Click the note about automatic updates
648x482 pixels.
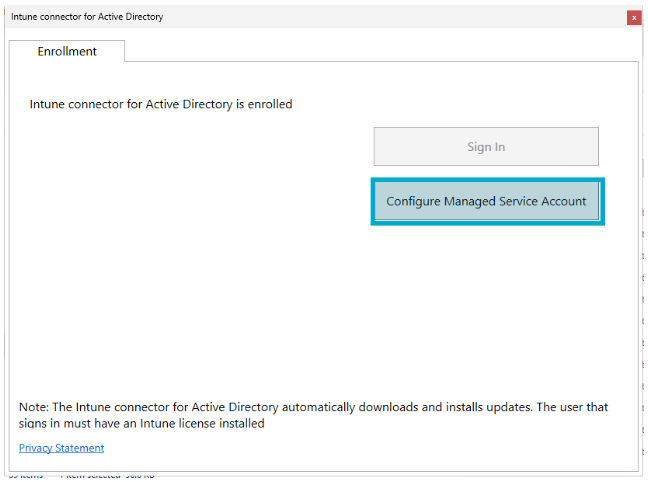point(313,415)
